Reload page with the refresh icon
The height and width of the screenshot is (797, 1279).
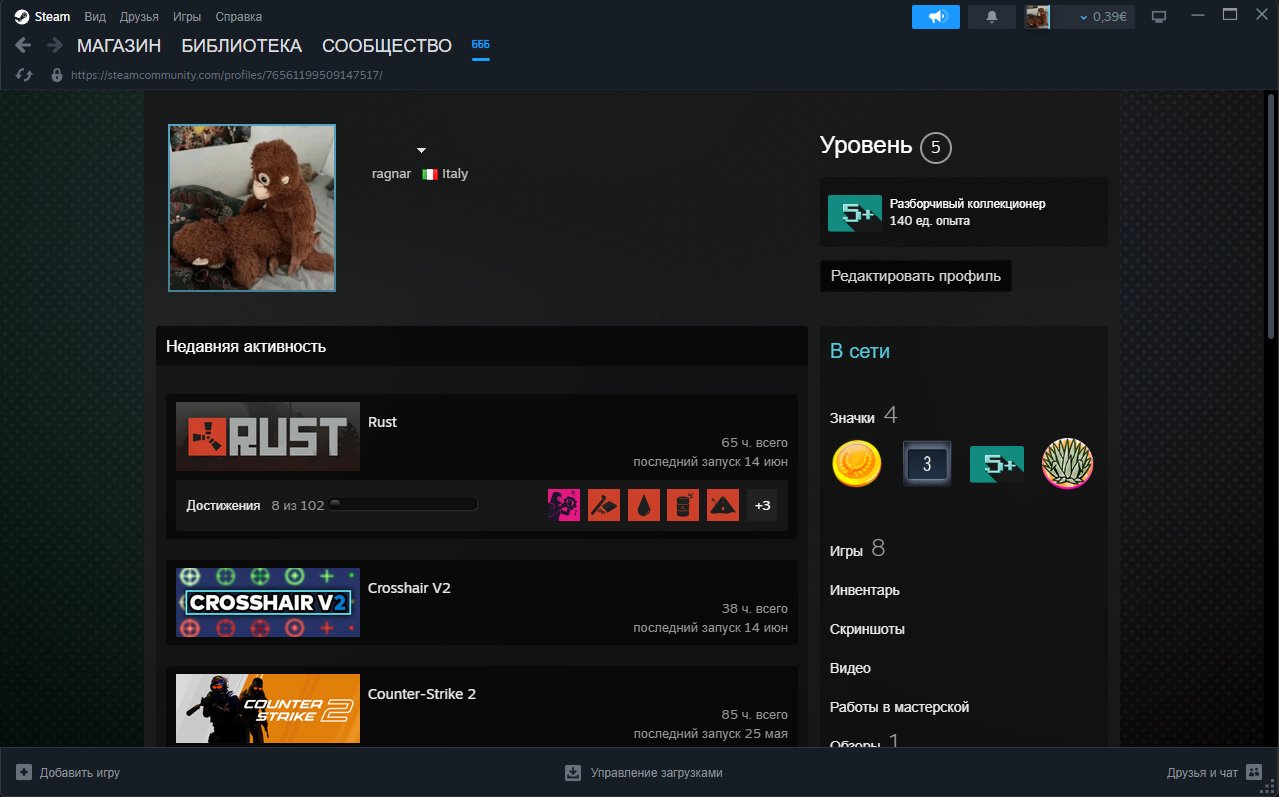pyautogui.click(x=24, y=75)
